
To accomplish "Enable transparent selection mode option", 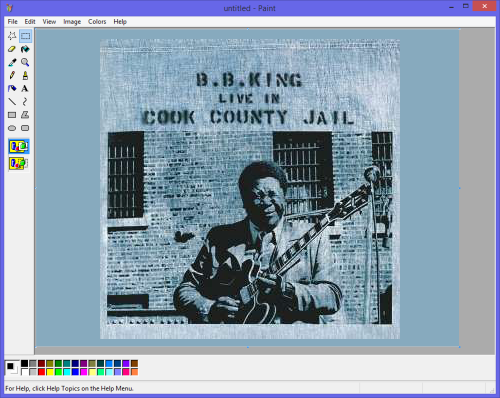I will tap(19, 163).
